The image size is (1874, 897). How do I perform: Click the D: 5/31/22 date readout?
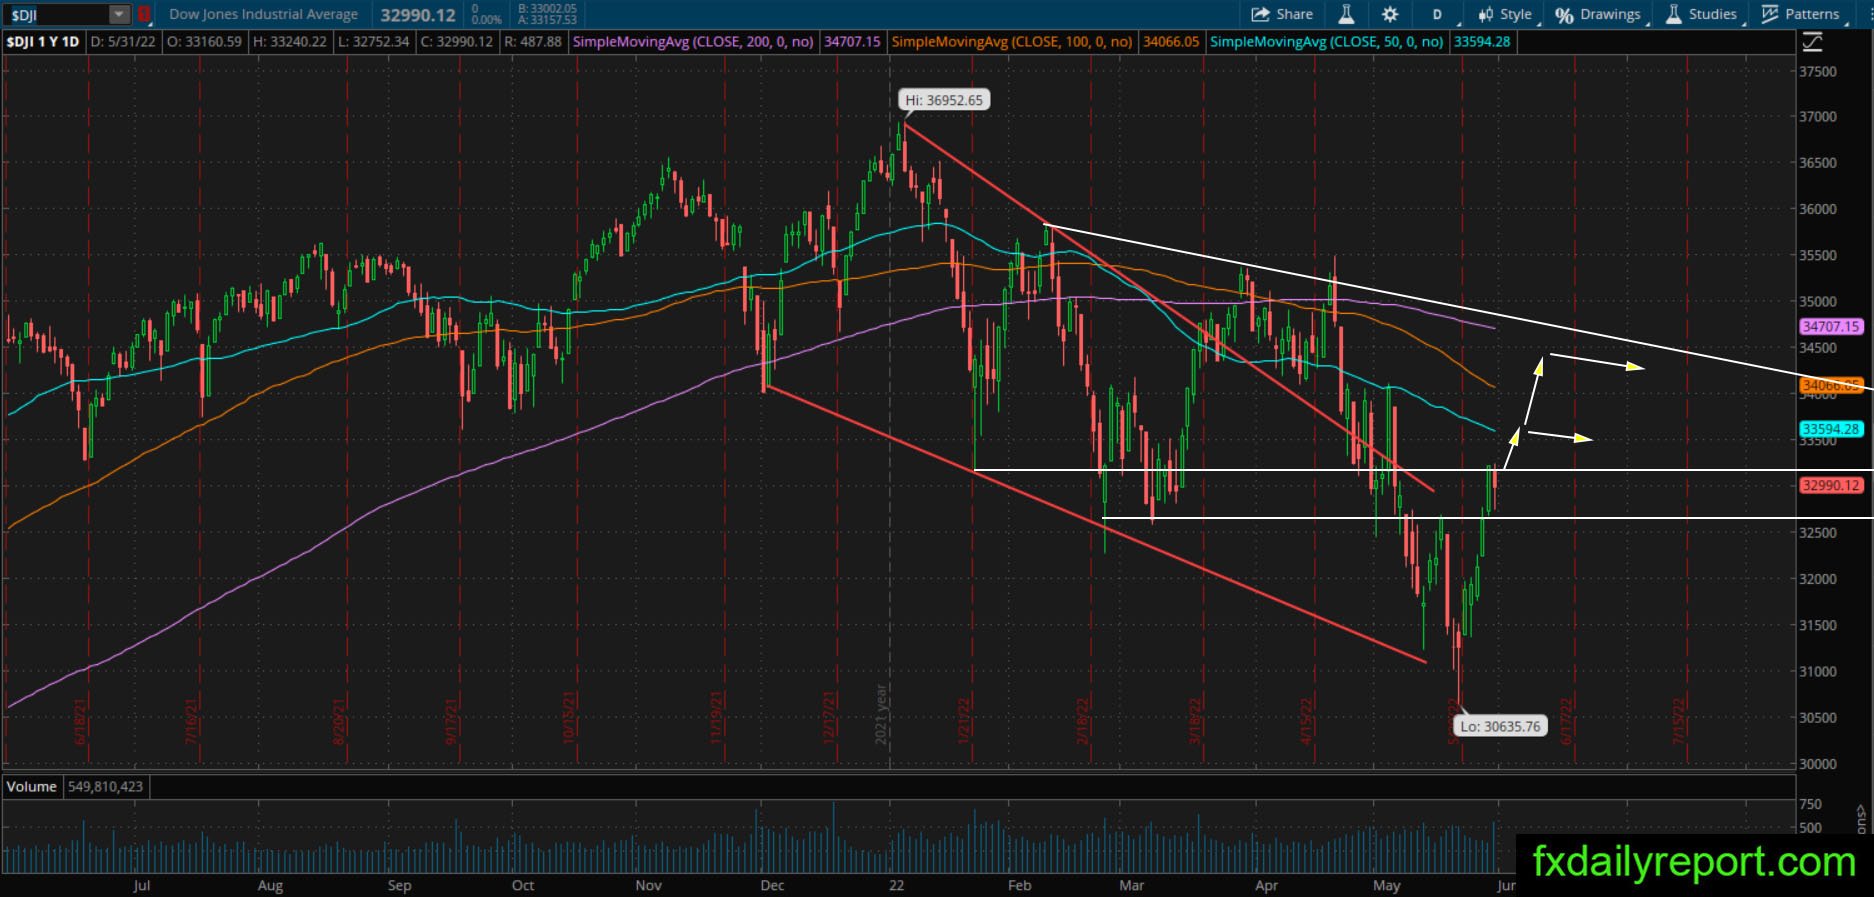click(x=124, y=42)
